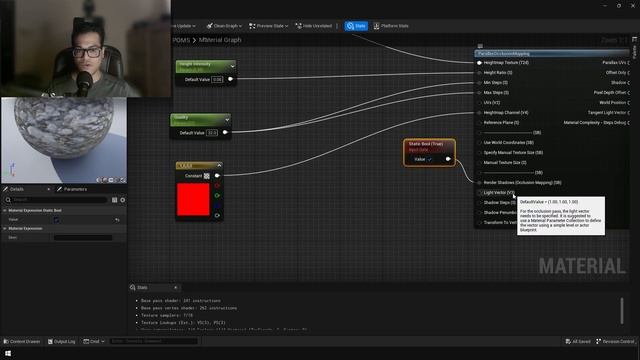Click the Render Shadows (Occlusion Mapping) pin
This screenshot has width=640, height=360.
point(479,183)
